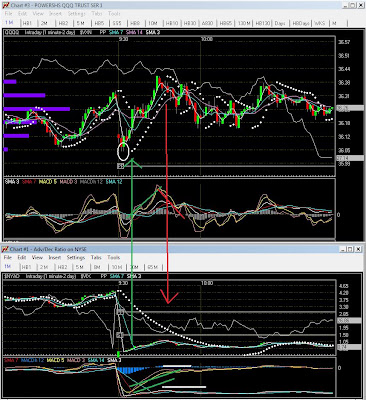Click the 10:00 time marker on the QQQ chart
Screen dimensions: 366x400
coord(207,39)
